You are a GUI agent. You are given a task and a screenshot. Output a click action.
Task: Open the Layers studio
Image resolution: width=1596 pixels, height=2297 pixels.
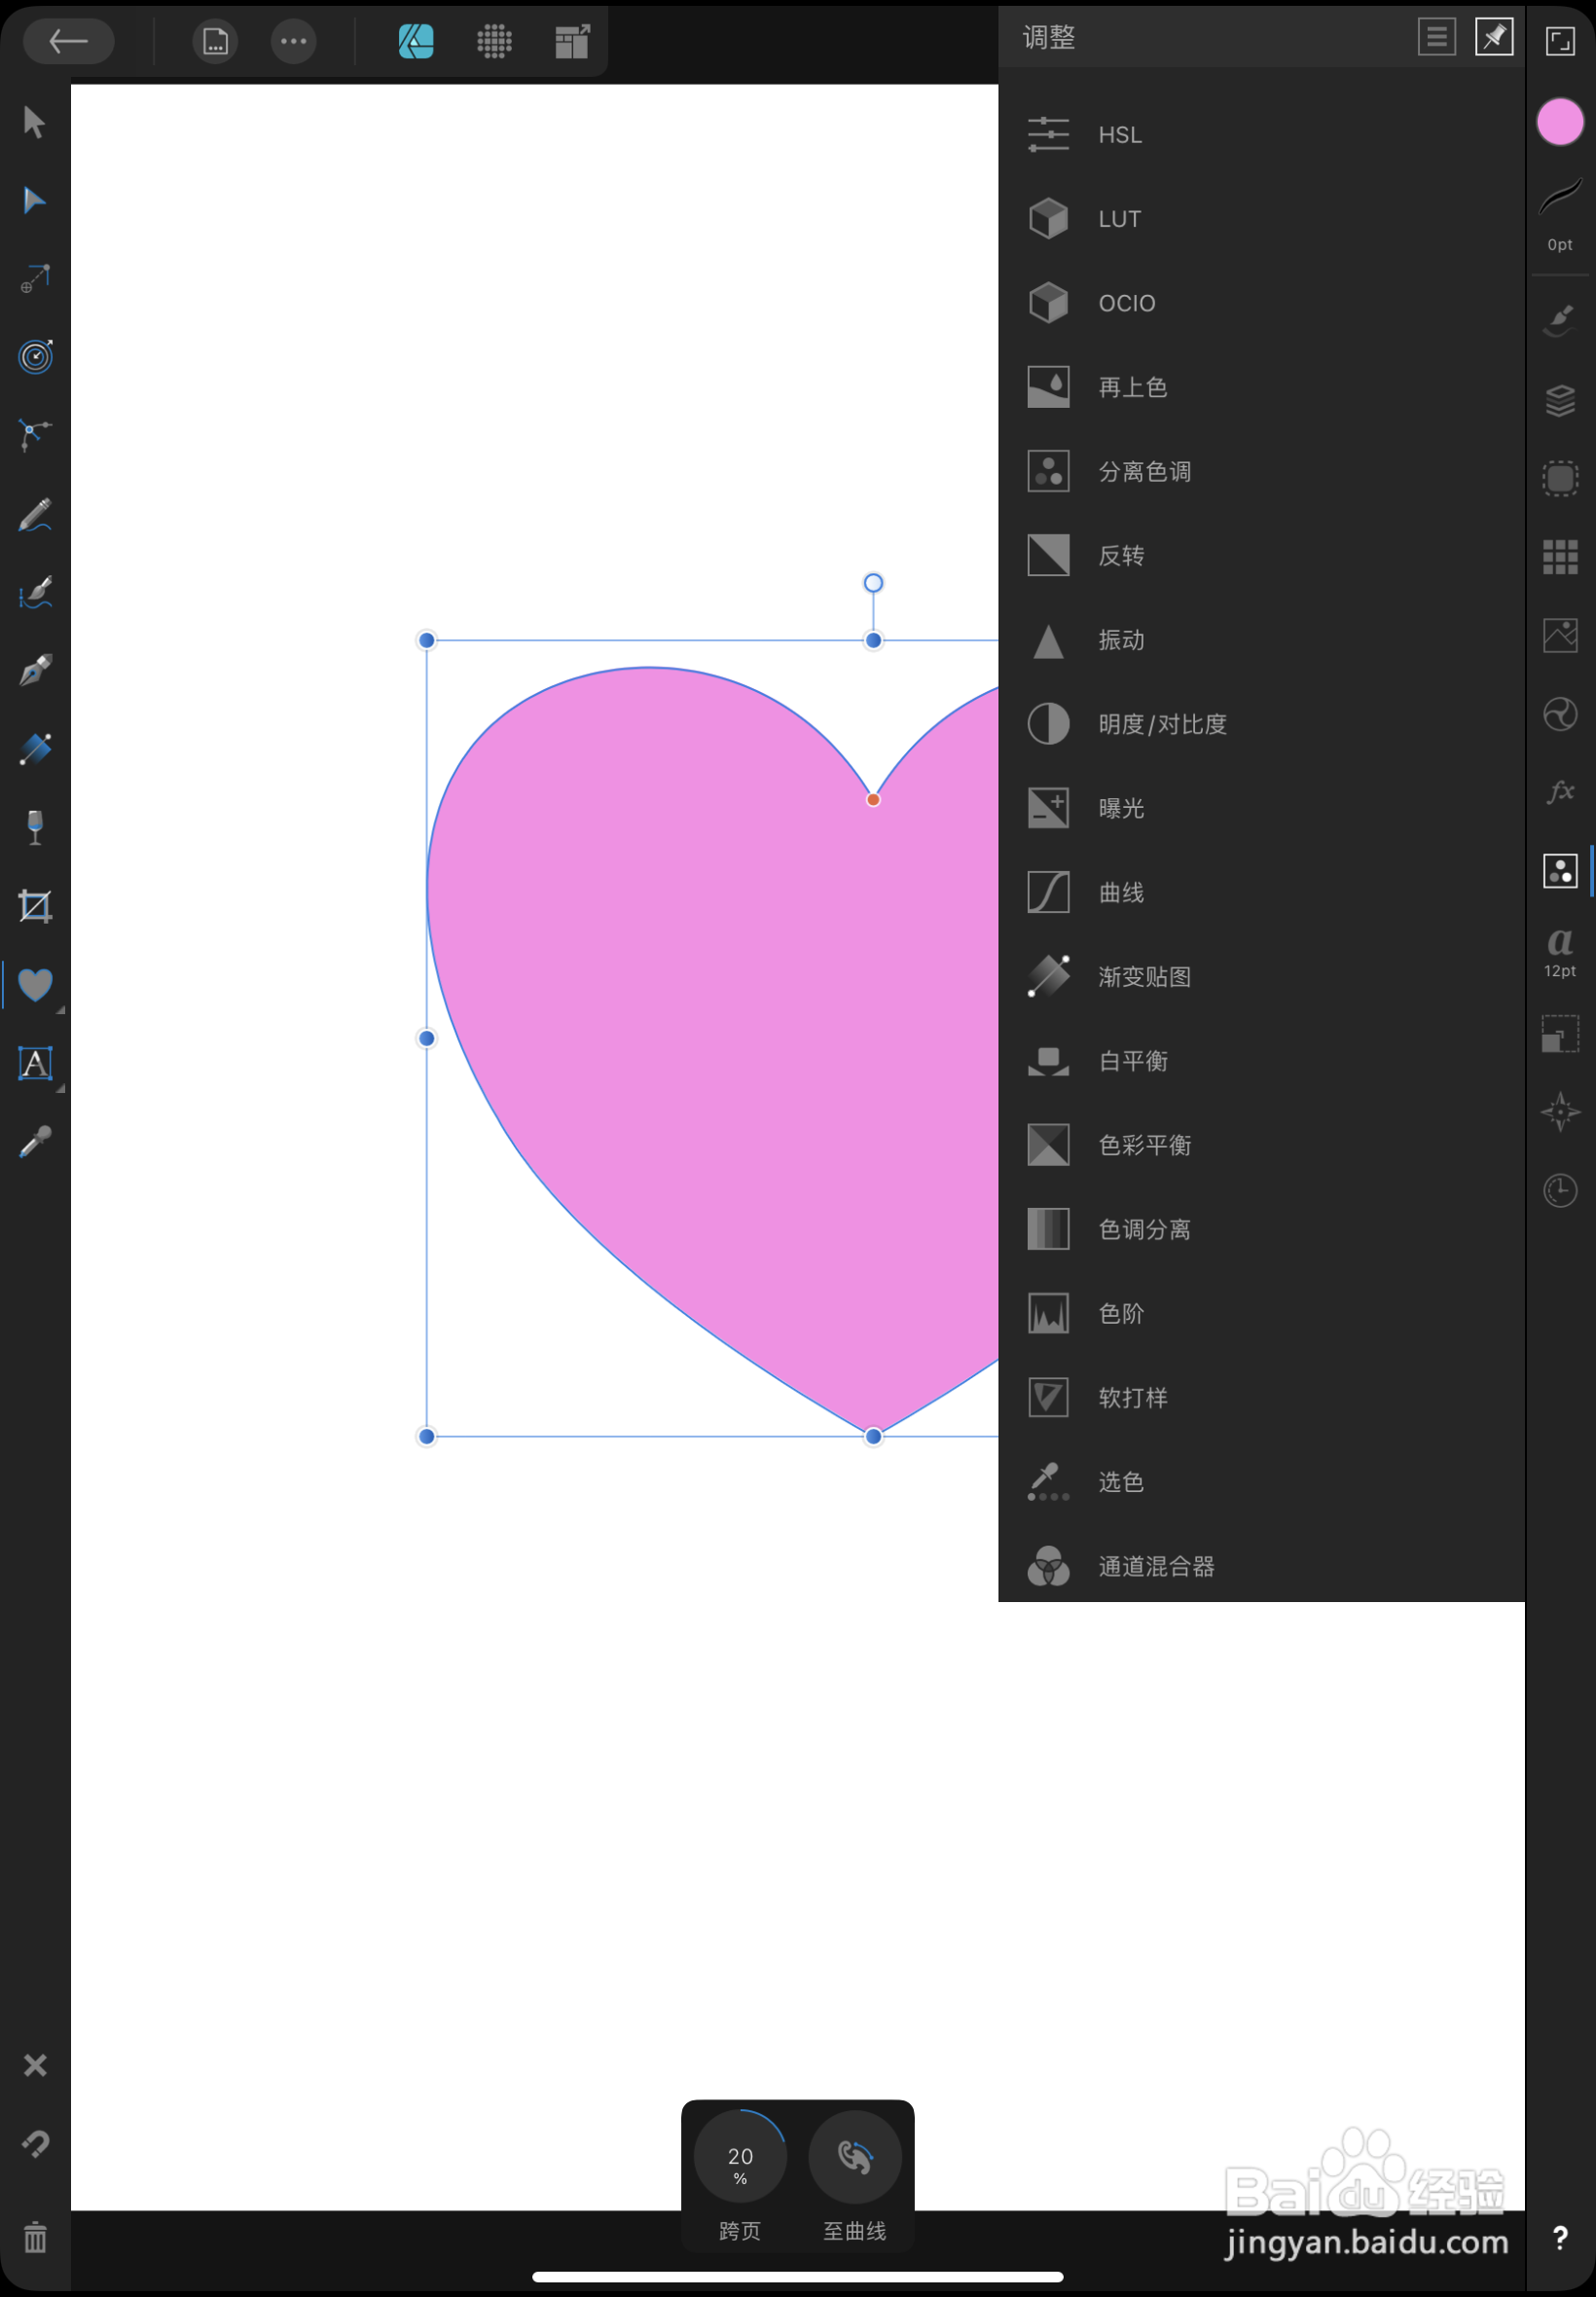point(1560,400)
